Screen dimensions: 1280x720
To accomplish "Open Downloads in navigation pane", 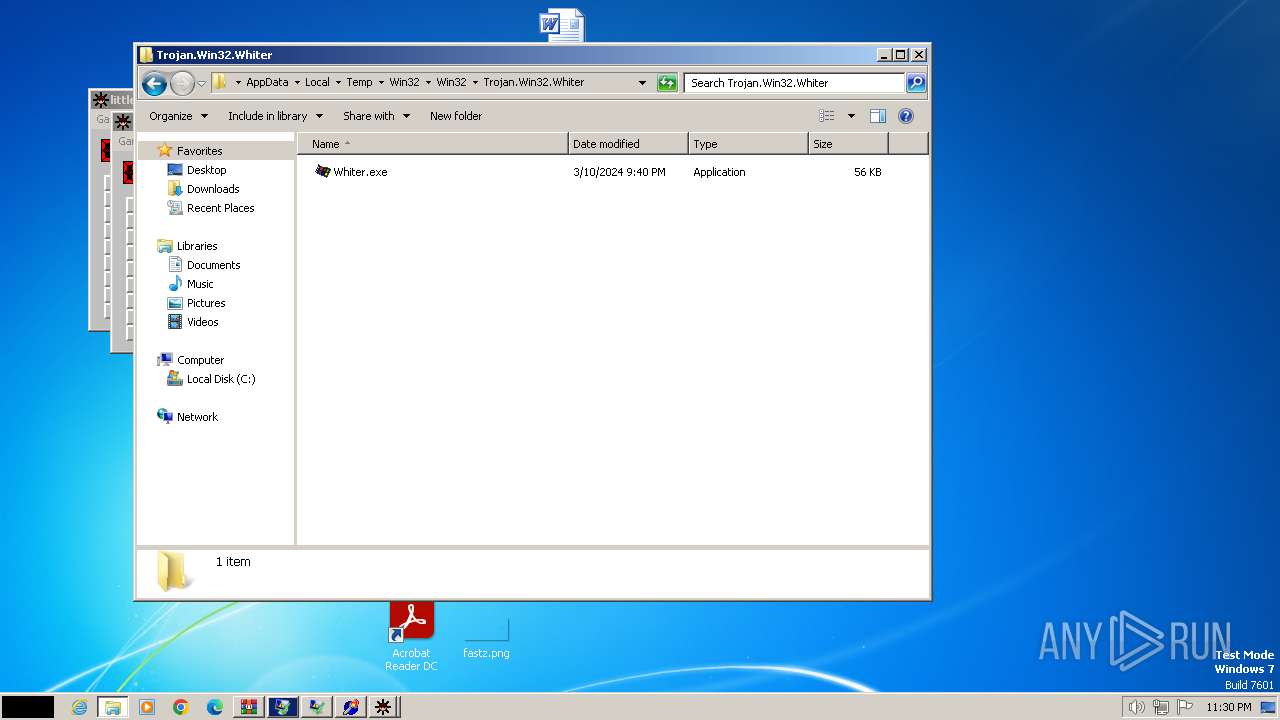I will click(x=213, y=189).
